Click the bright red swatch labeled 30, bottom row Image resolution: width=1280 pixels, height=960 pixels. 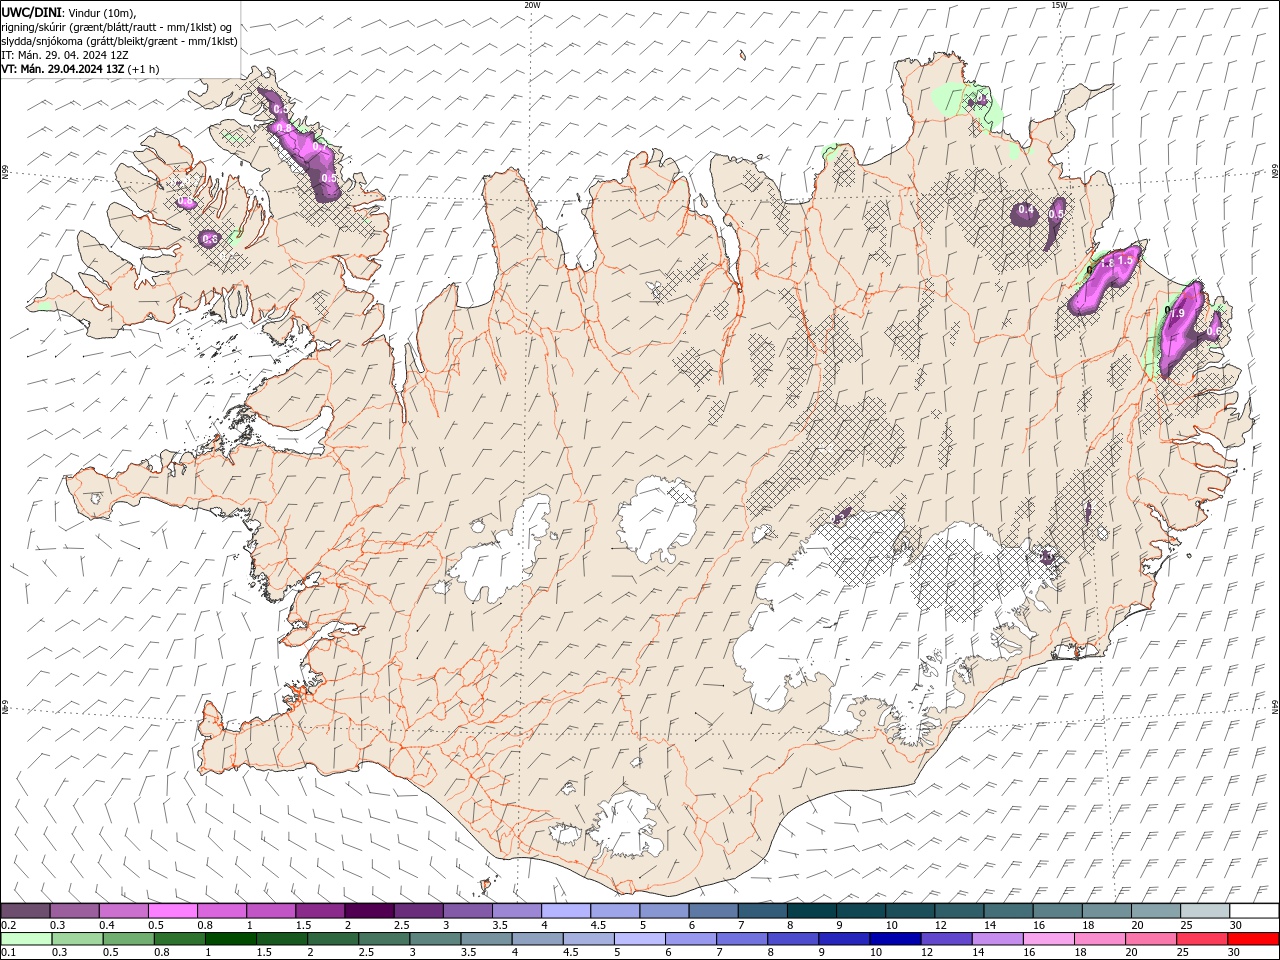[x=1252, y=938]
